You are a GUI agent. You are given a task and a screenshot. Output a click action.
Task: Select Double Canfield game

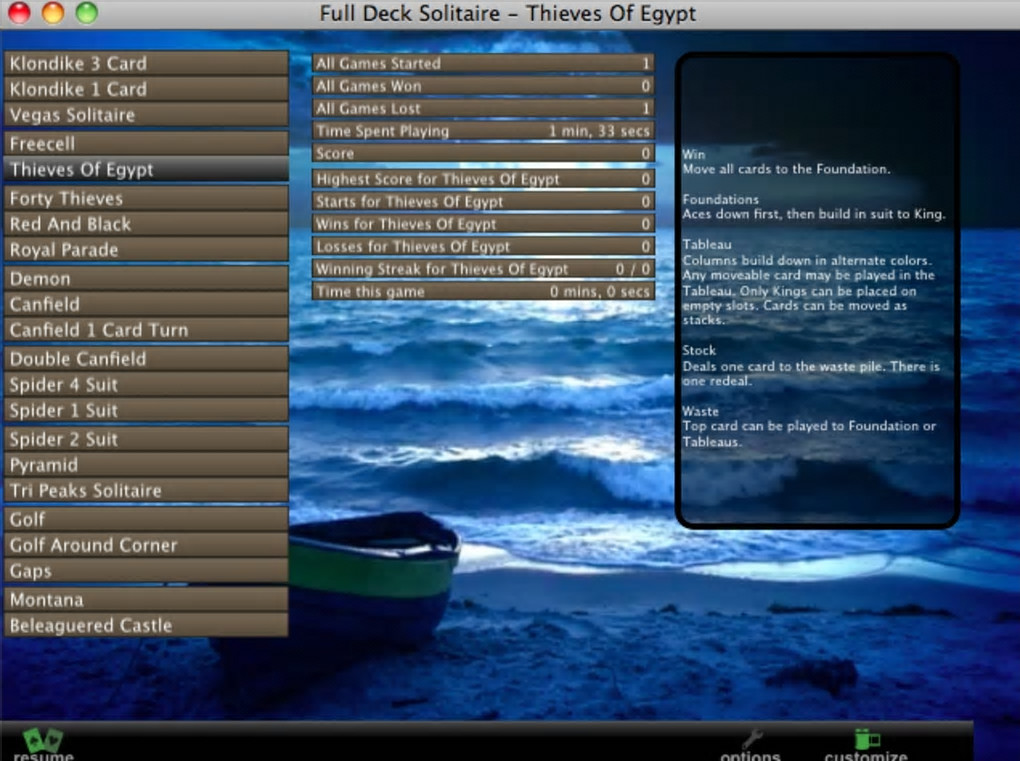pyautogui.click(x=146, y=358)
